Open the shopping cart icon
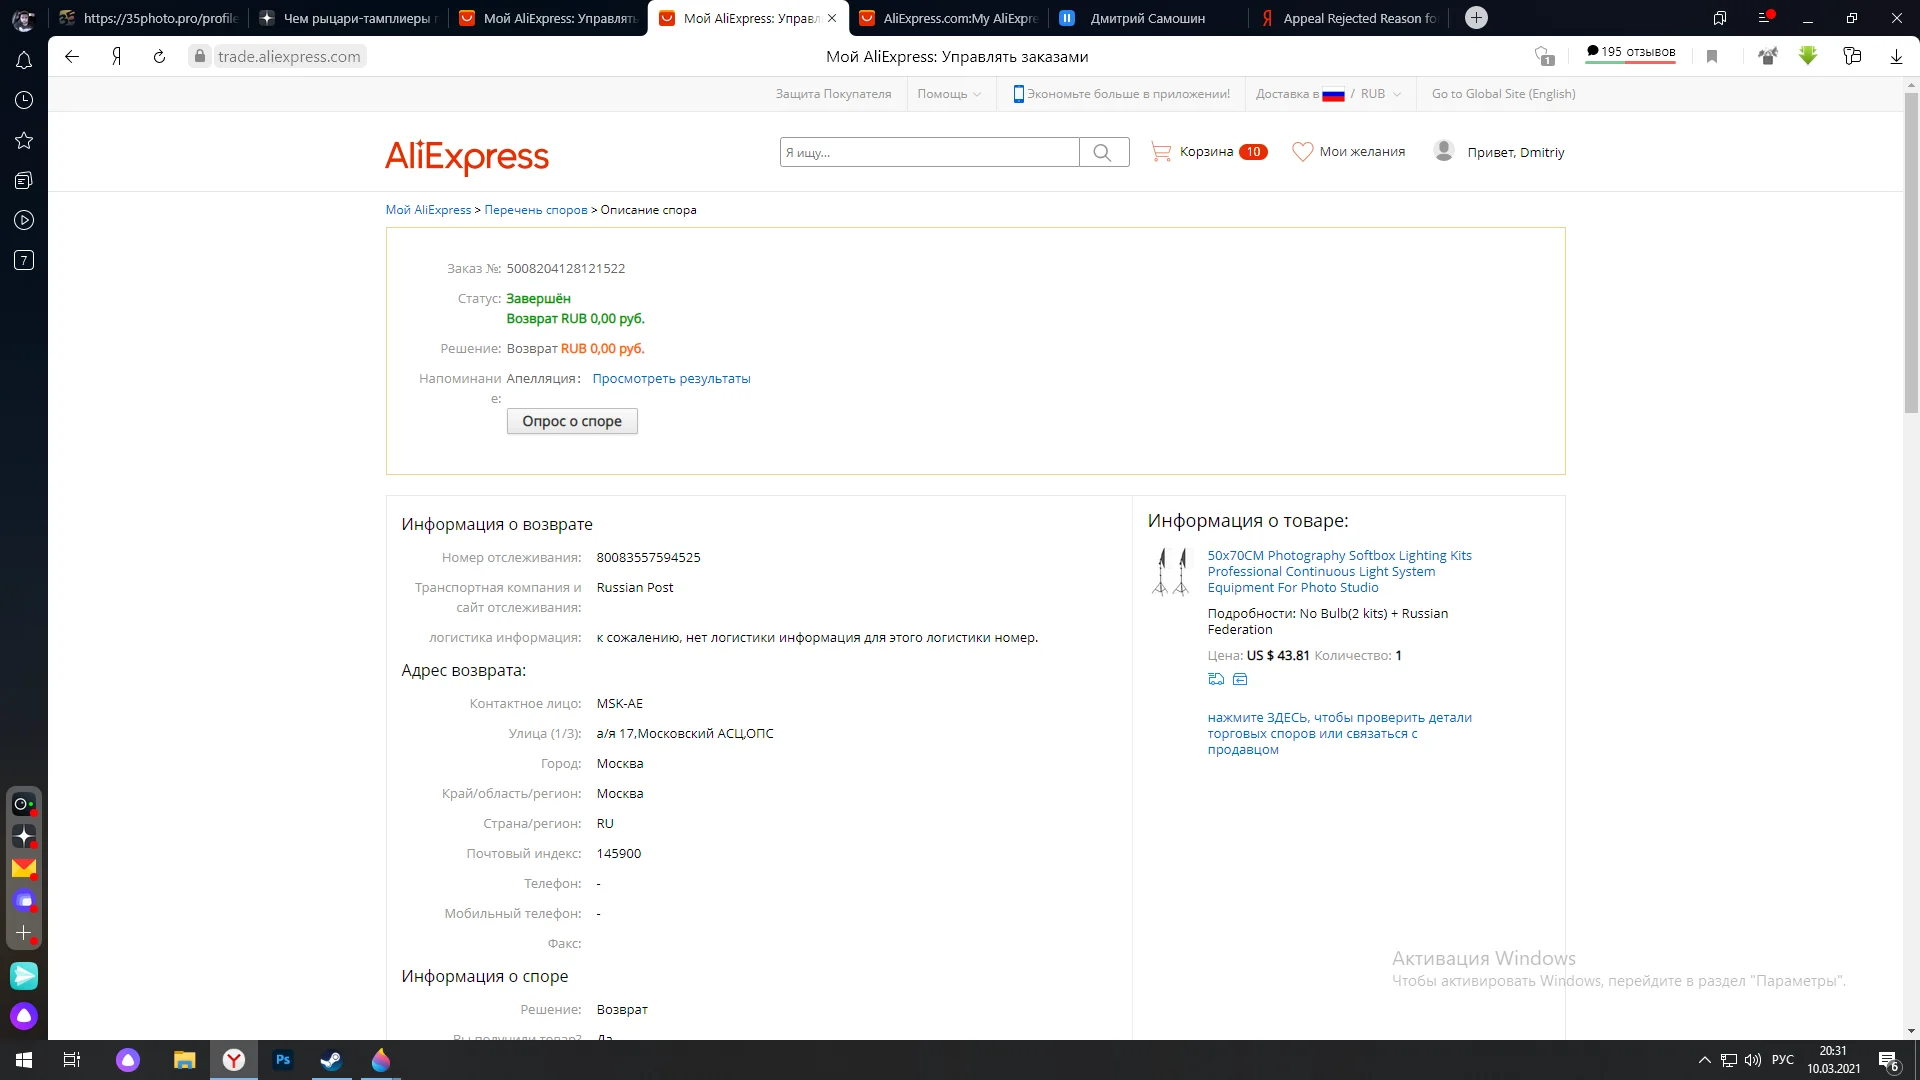 pyautogui.click(x=1160, y=152)
